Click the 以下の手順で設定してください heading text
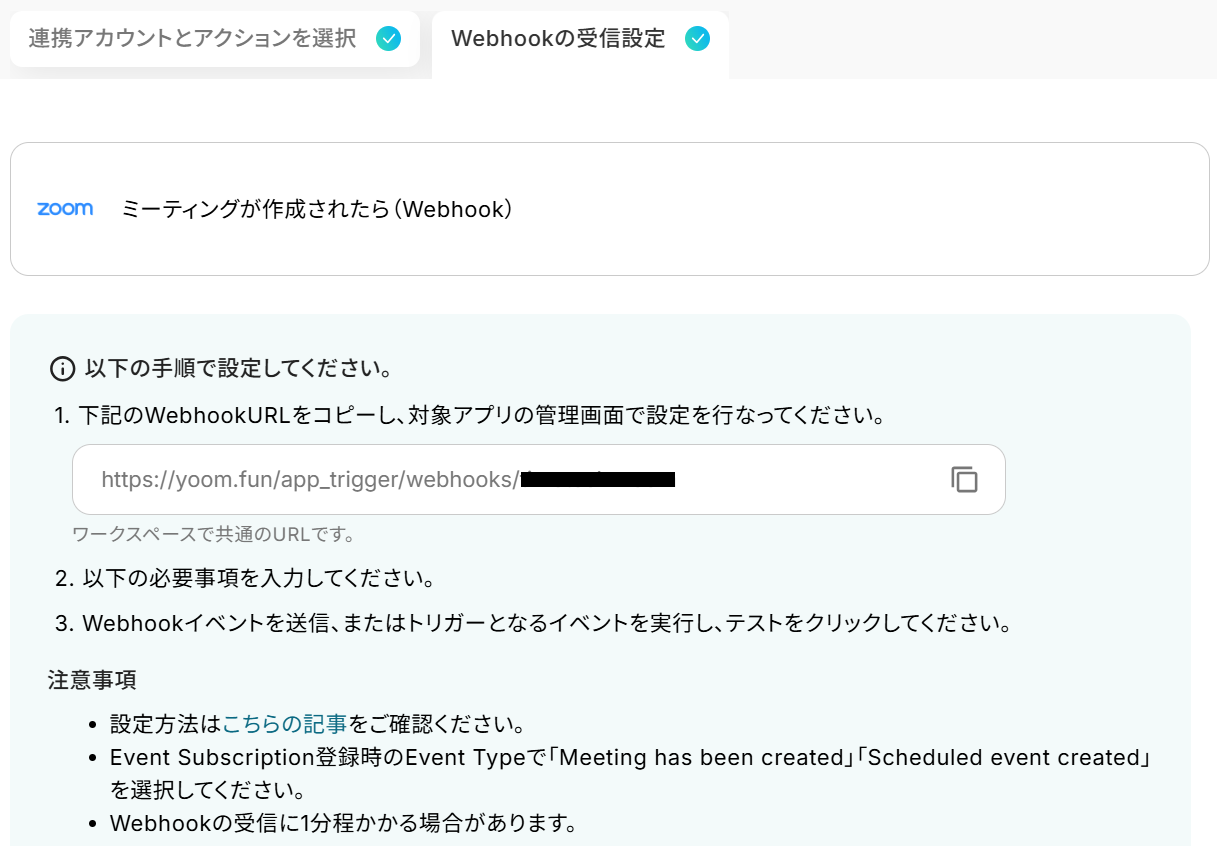The height and width of the screenshot is (846, 1217). pyautogui.click(x=237, y=369)
